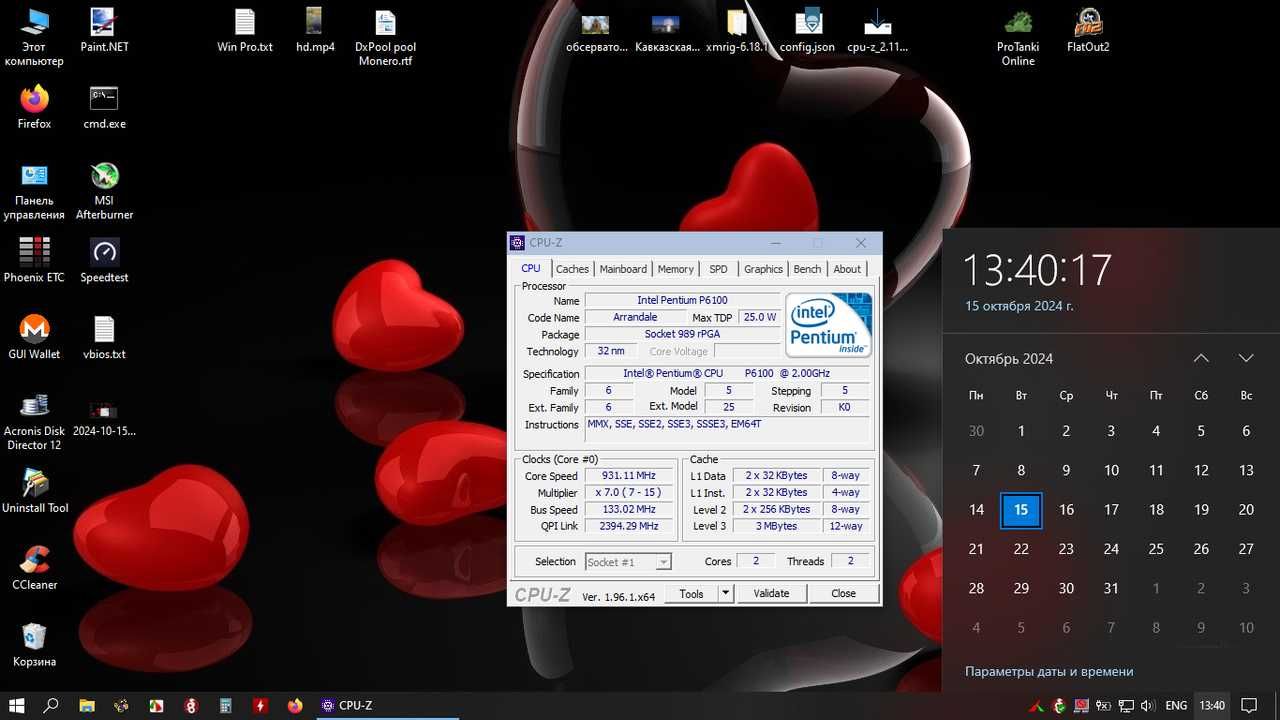Viewport: 1280px width, 720px height.
Task: Select October 15 in the calendar
Action: pos(1021,510)
